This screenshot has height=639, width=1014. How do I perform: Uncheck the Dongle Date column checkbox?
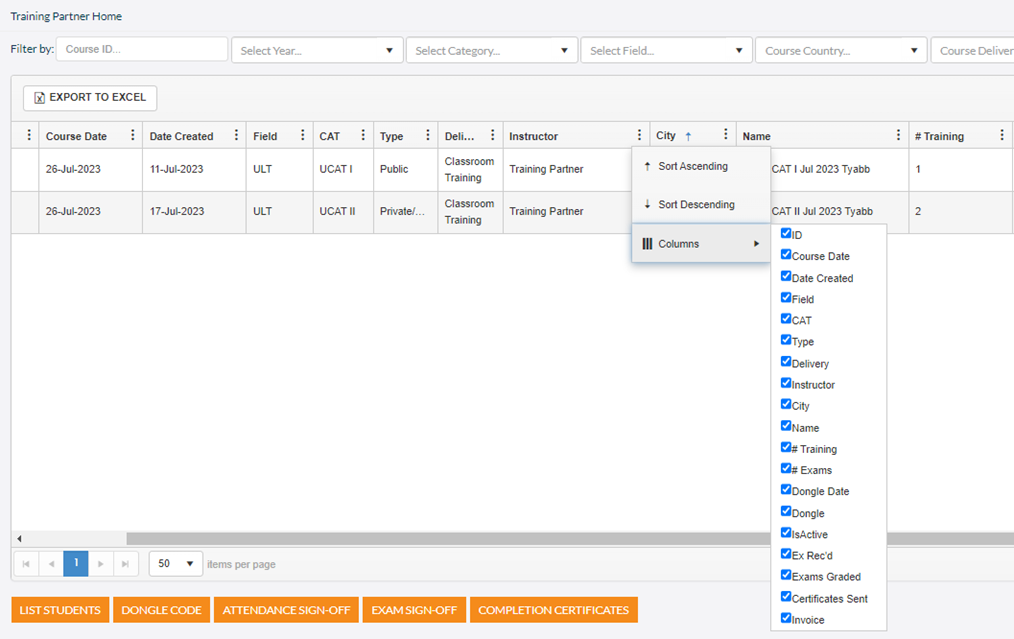coord(786,490)
